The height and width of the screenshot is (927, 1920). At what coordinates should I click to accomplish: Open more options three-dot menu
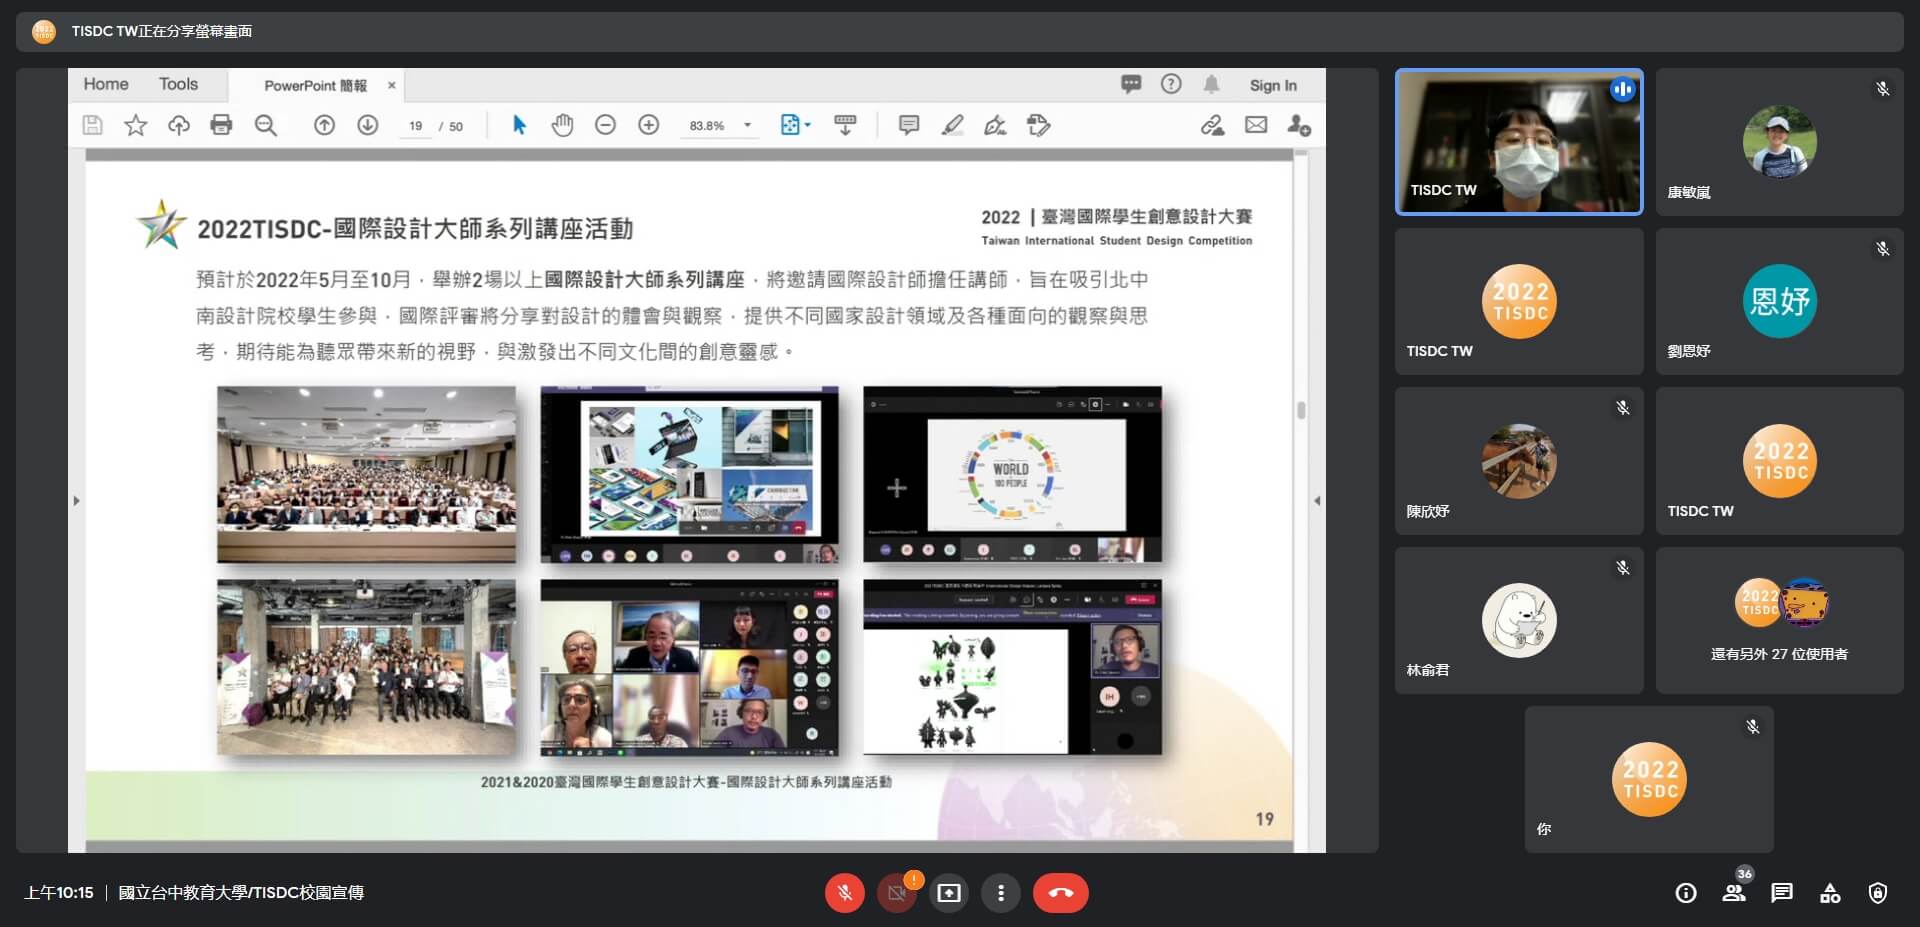point(1001,893)
